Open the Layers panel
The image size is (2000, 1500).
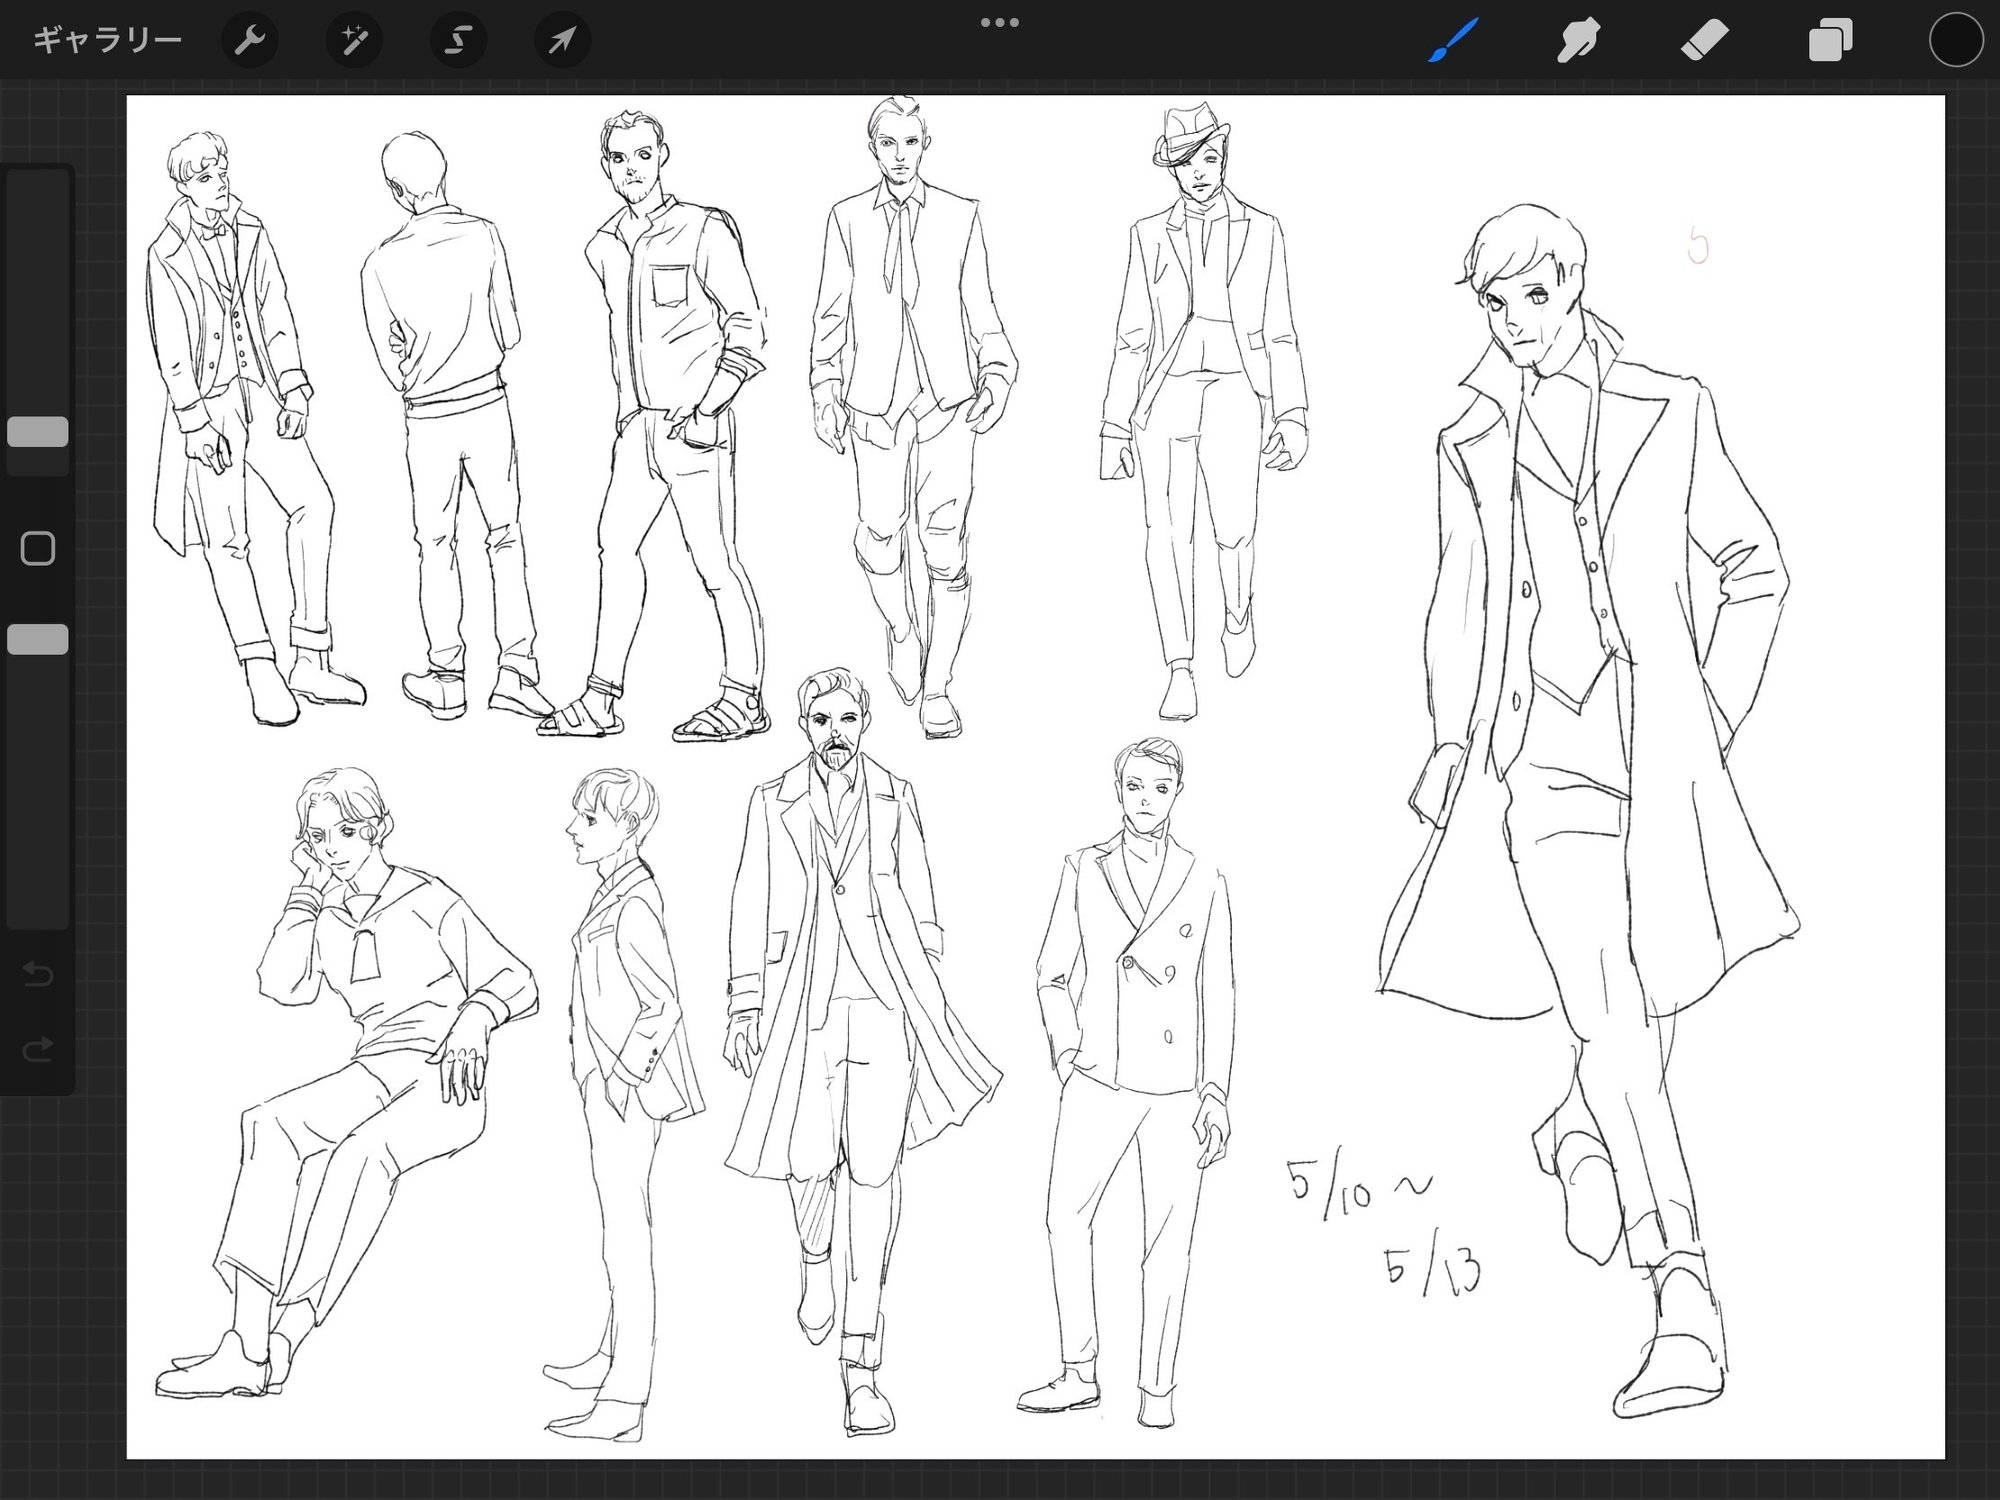coord(1830,41)
